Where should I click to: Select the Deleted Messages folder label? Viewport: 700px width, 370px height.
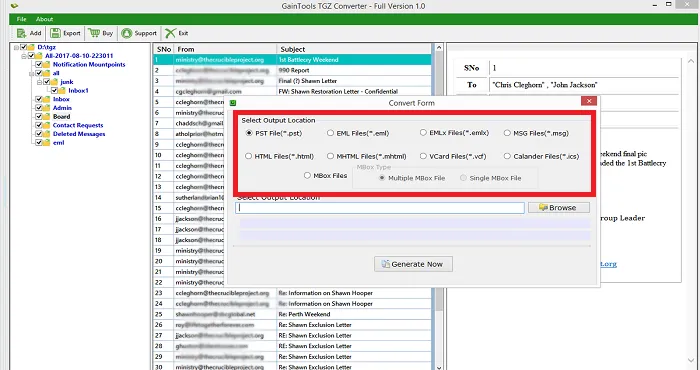click(x=79, y=134)
